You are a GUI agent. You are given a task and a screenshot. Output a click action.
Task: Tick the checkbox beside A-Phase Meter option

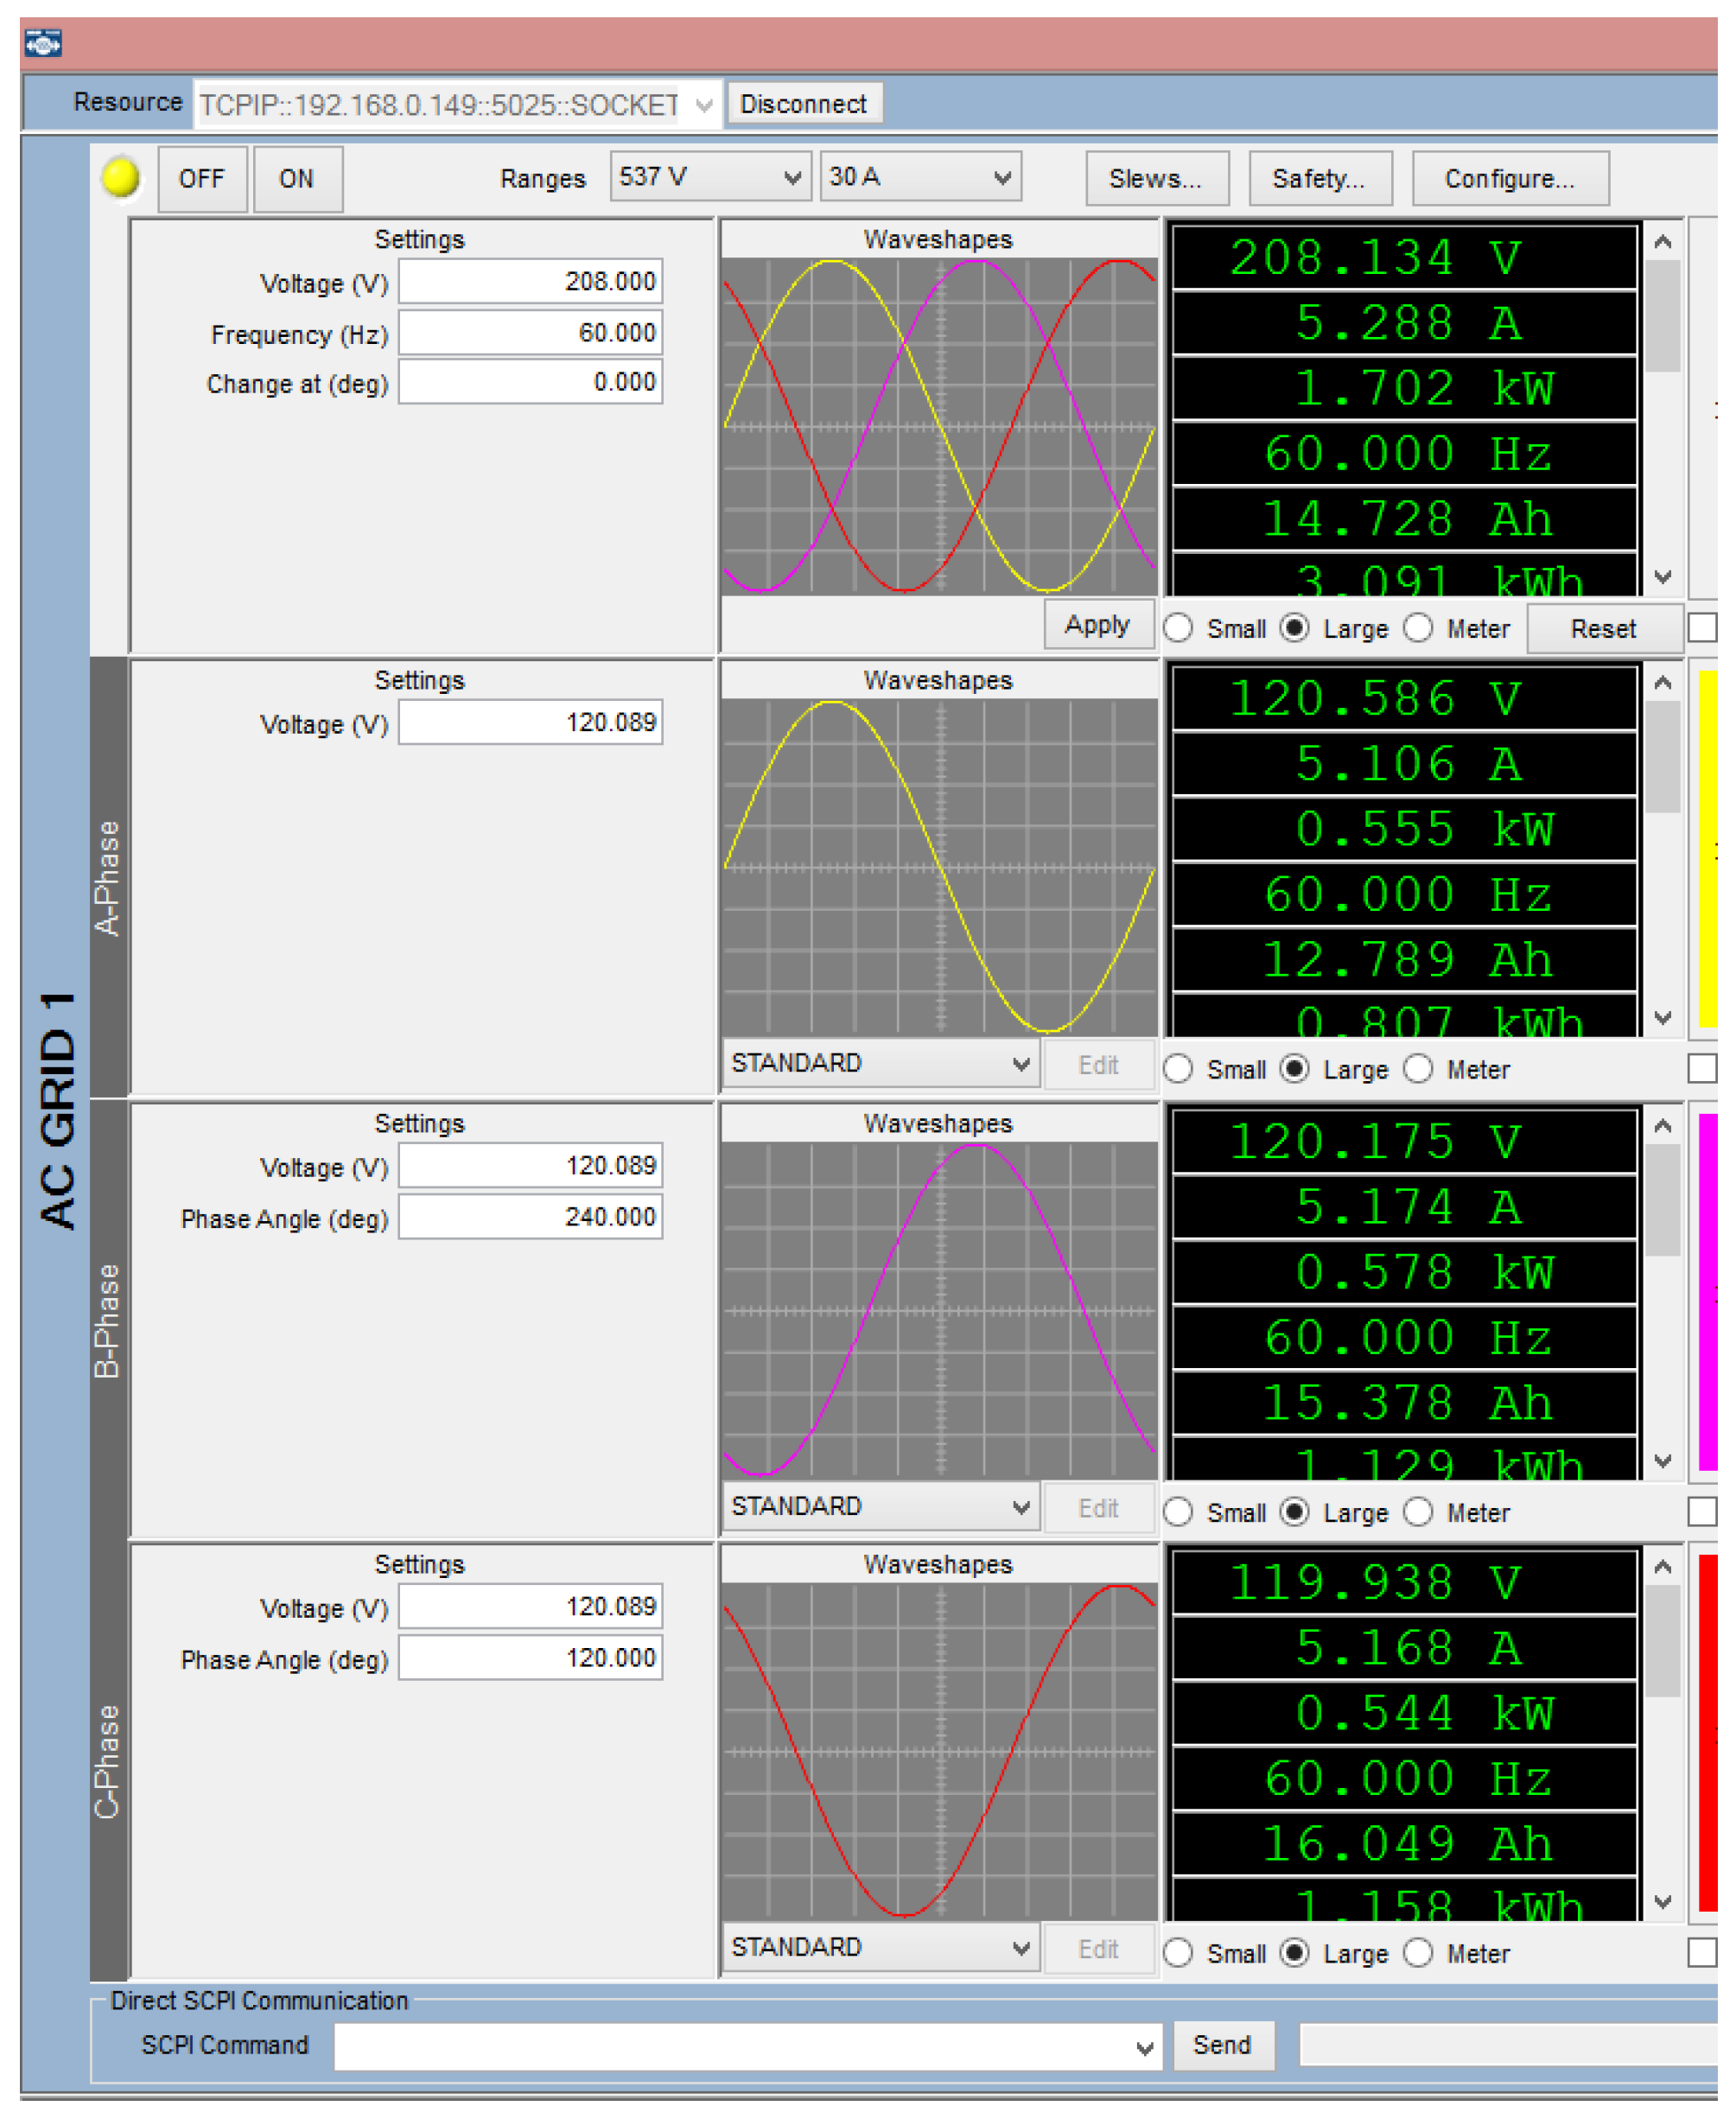click(x=1702, y=1068)
